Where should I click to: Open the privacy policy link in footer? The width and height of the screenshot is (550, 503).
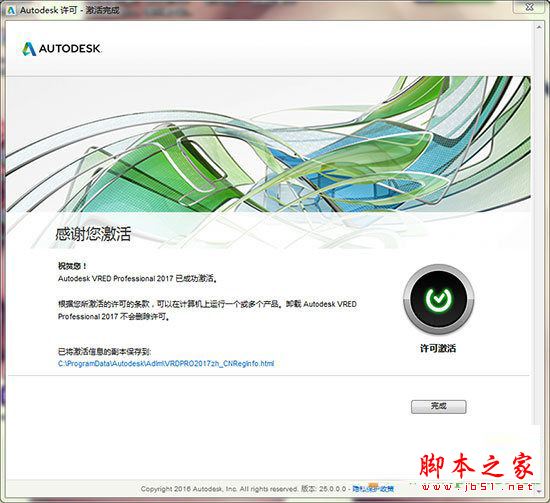[373, 489]
